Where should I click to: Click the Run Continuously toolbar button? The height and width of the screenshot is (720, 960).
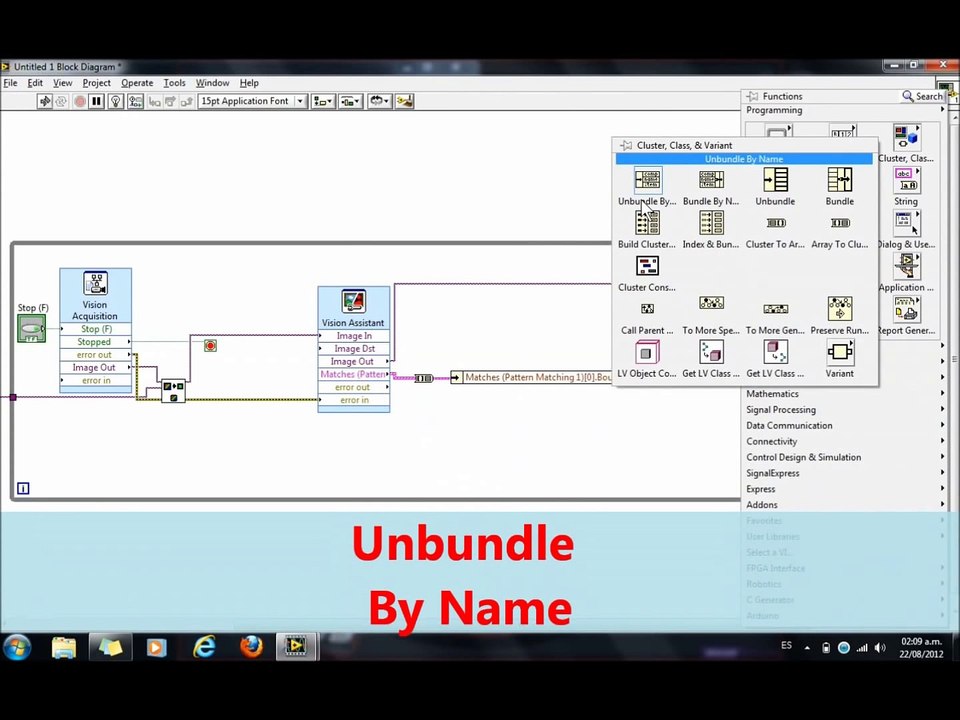(61, 101)
